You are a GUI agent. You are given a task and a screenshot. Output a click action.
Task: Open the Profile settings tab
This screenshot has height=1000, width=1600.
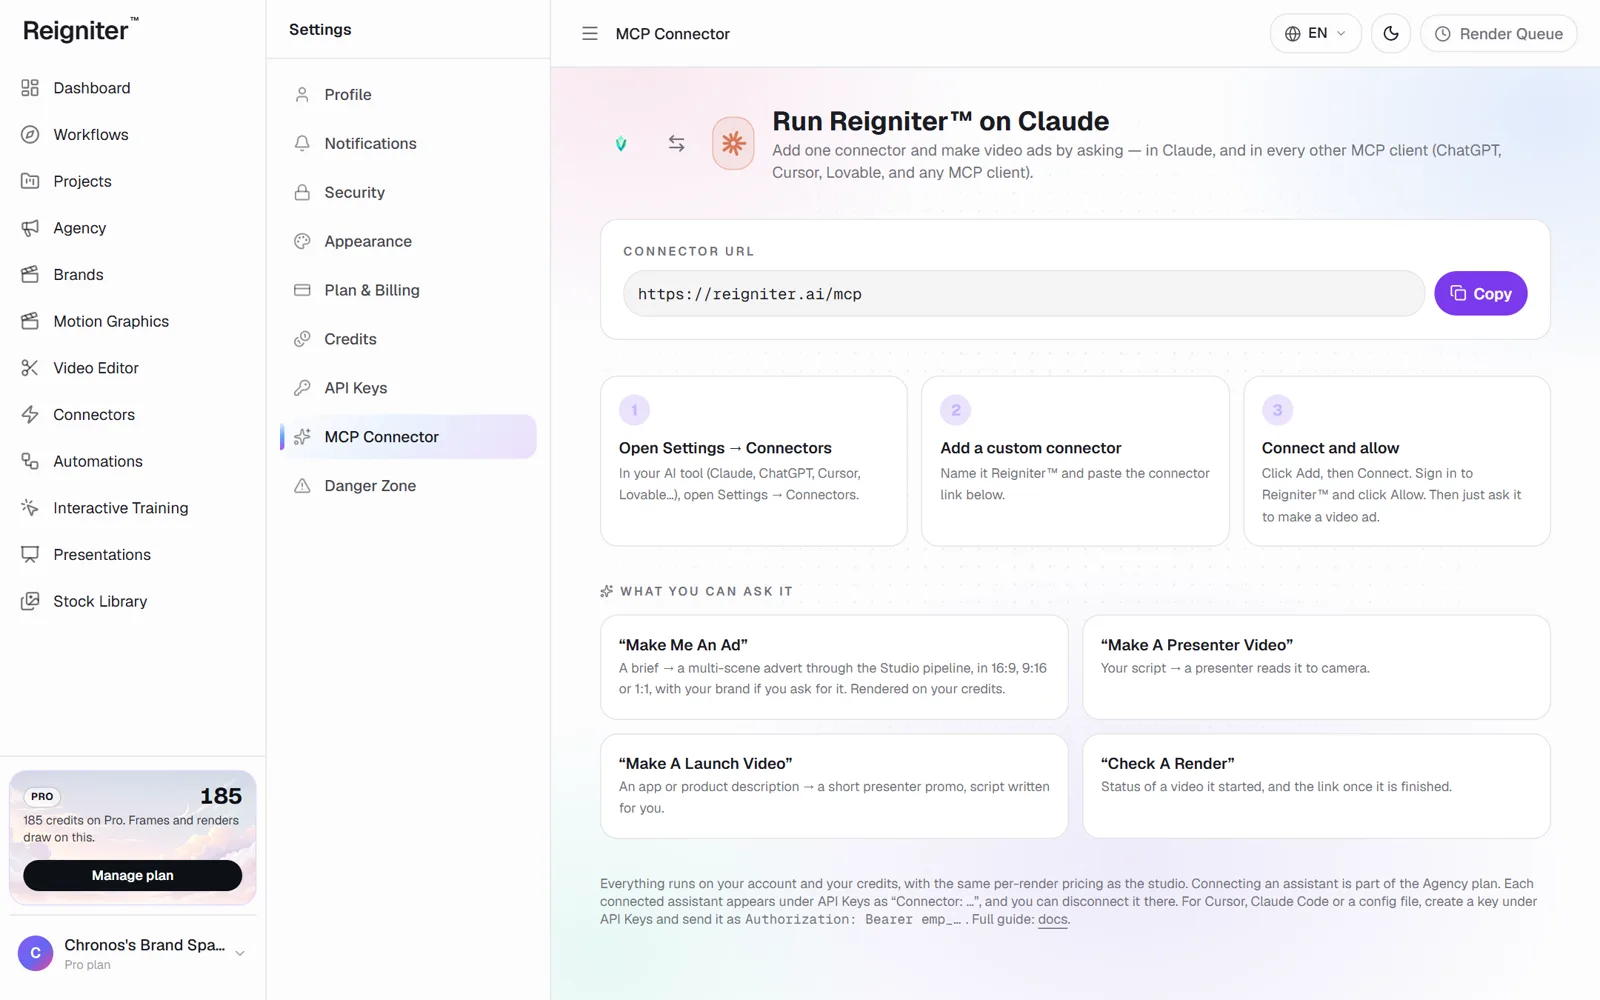pos(408,95)
